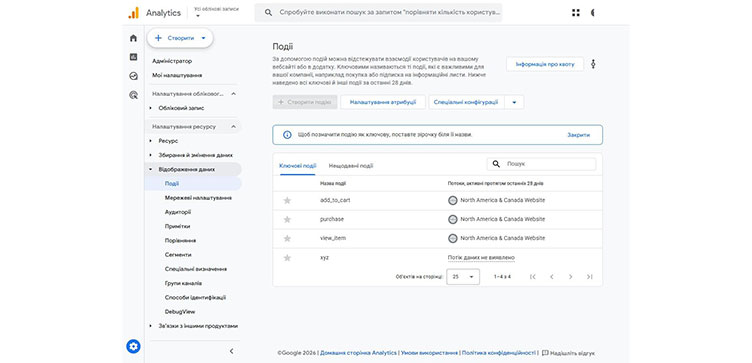Star the purchase event as key event
Screen dimensions: 752x363
pyautogui.click(x=287, y=219)
